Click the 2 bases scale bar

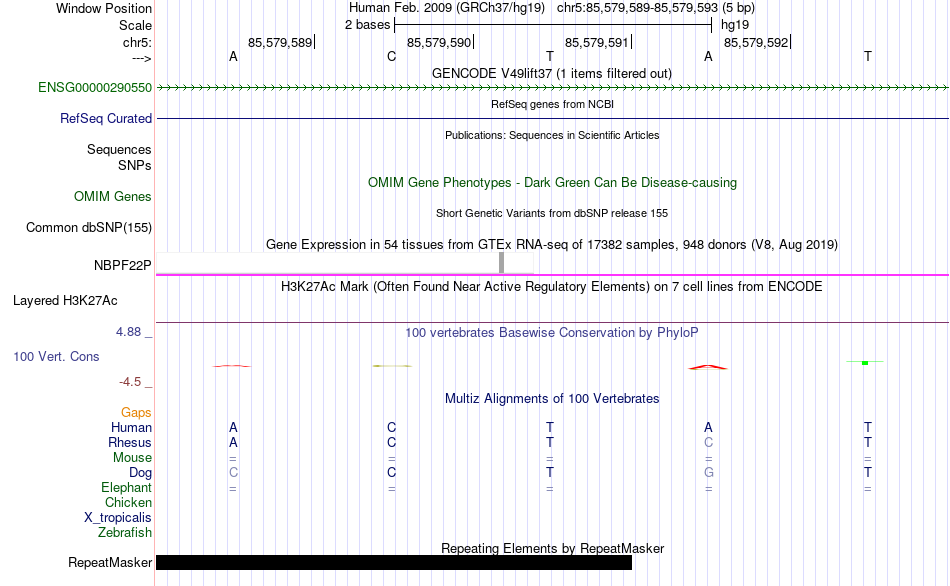coord(553,25)
